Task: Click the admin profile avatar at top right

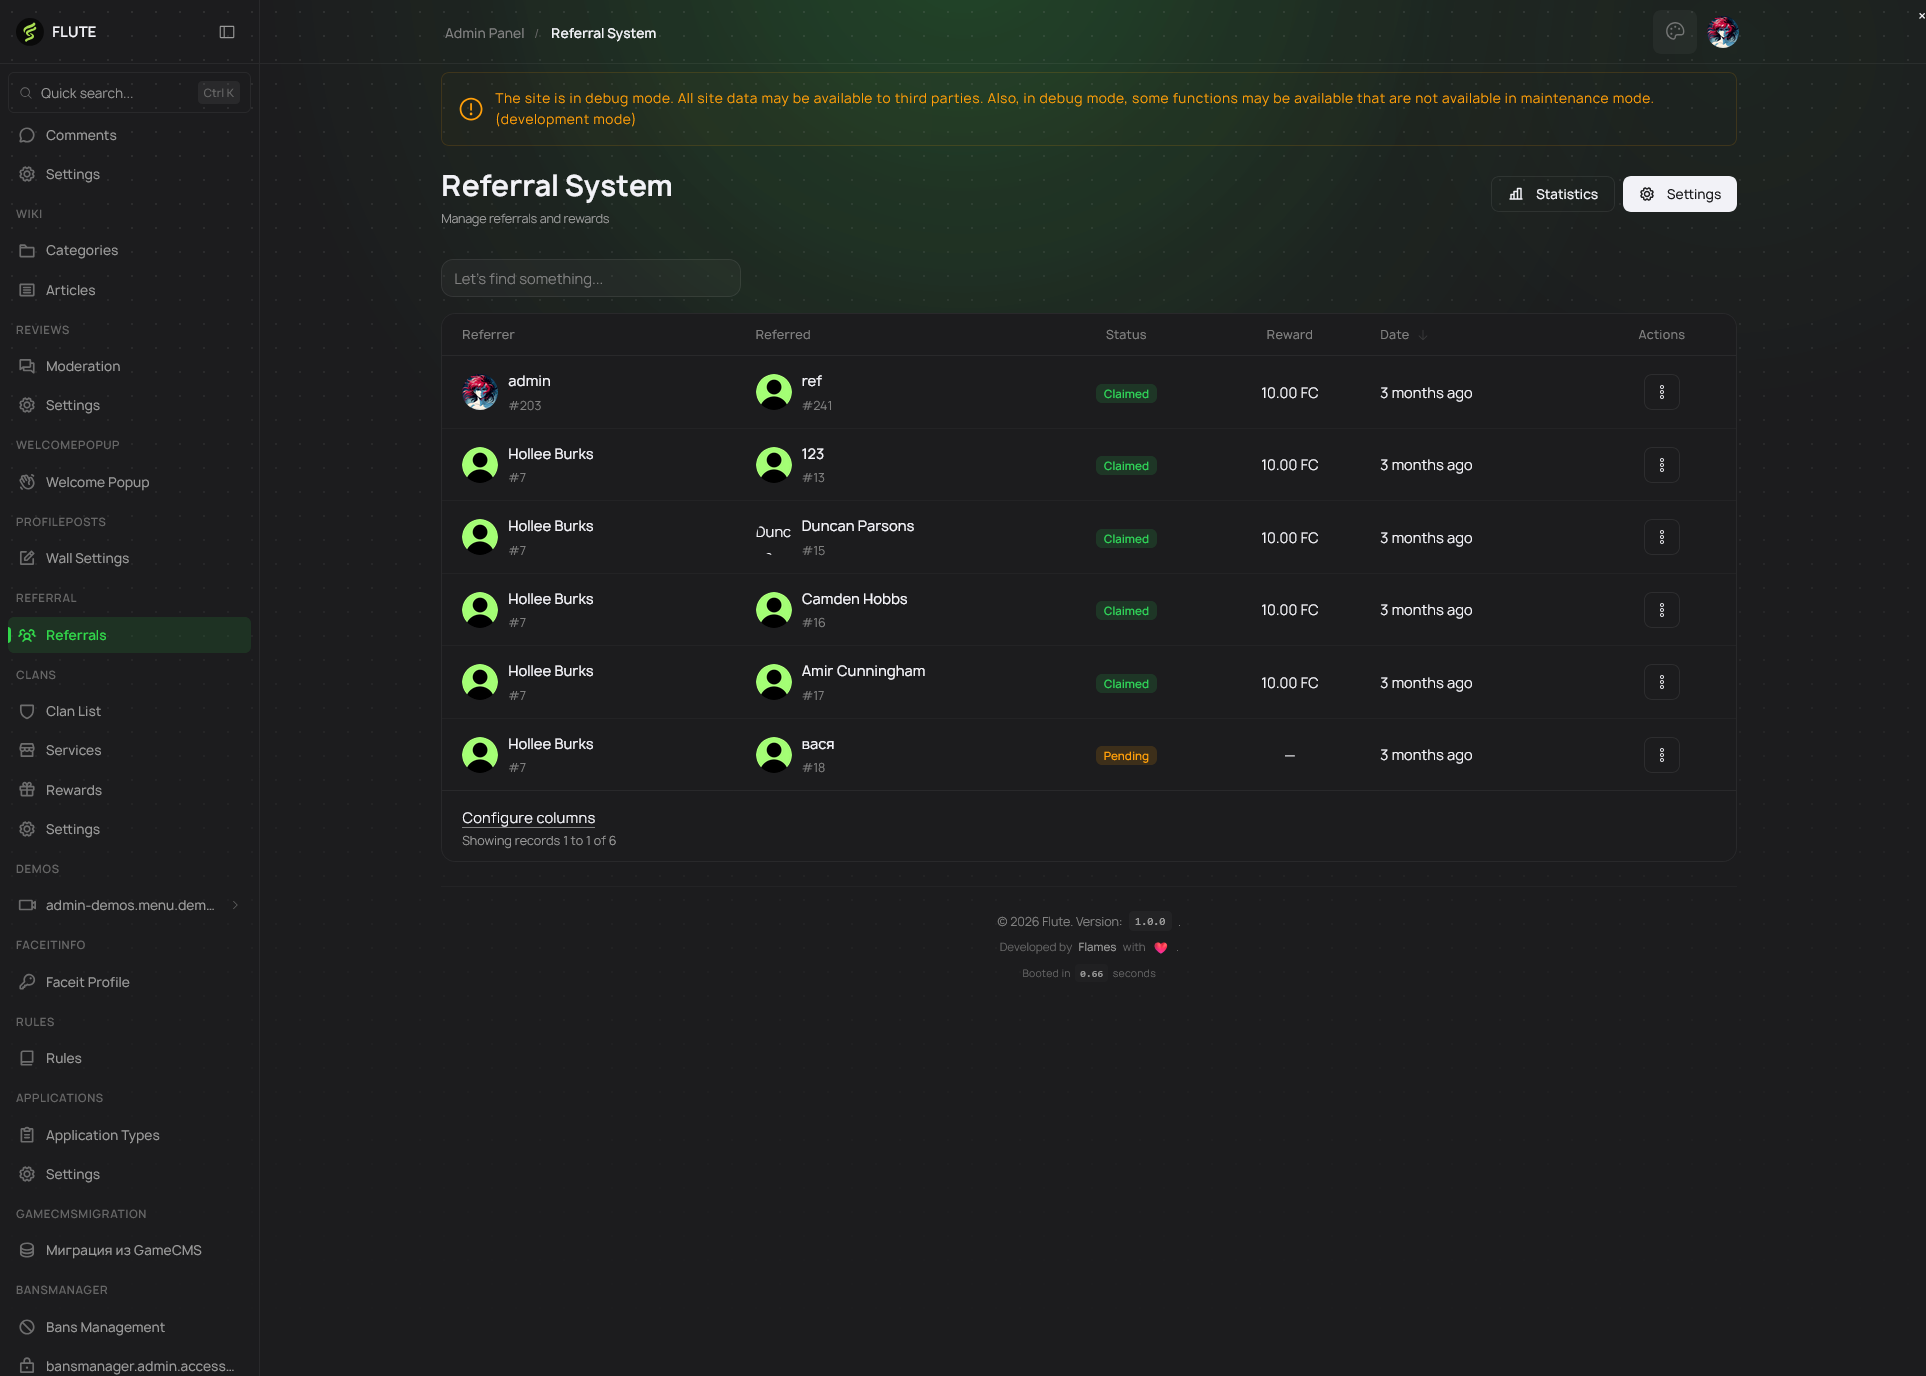Action: click(x=1722, y=32)
